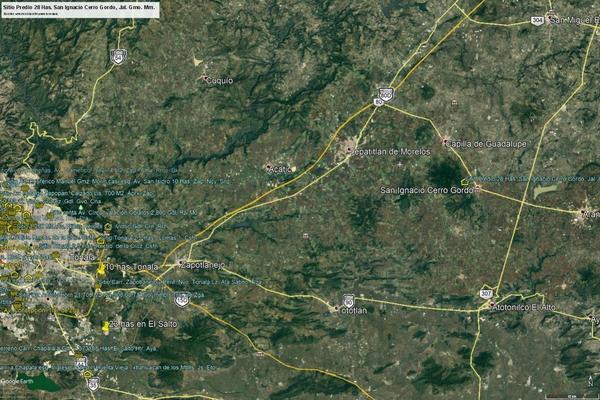Click the highway shield beside Ocotlán

[x=348, y=299]
